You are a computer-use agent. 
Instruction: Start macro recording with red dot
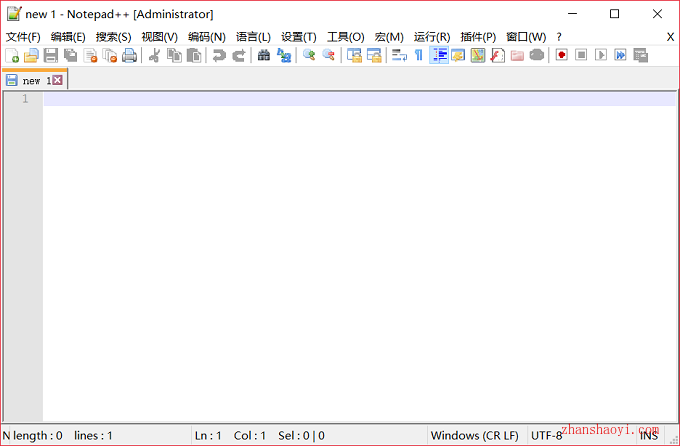562,55
